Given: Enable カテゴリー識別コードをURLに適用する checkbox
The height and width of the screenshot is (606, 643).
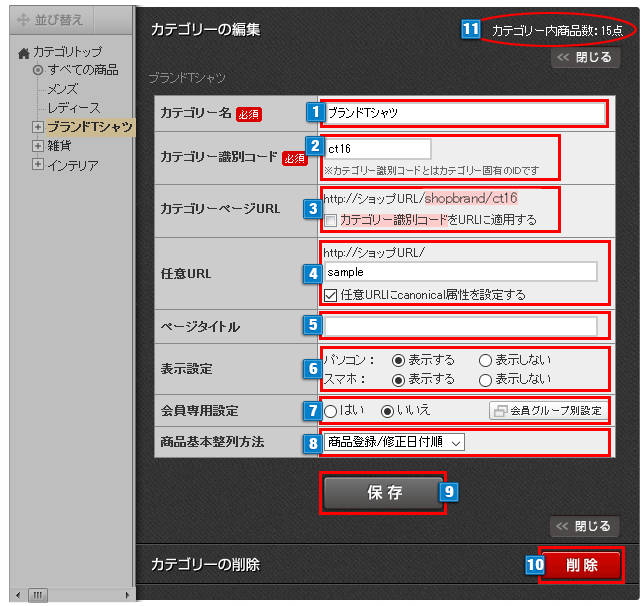Looking at the screenshot, I should pos(331,219).
